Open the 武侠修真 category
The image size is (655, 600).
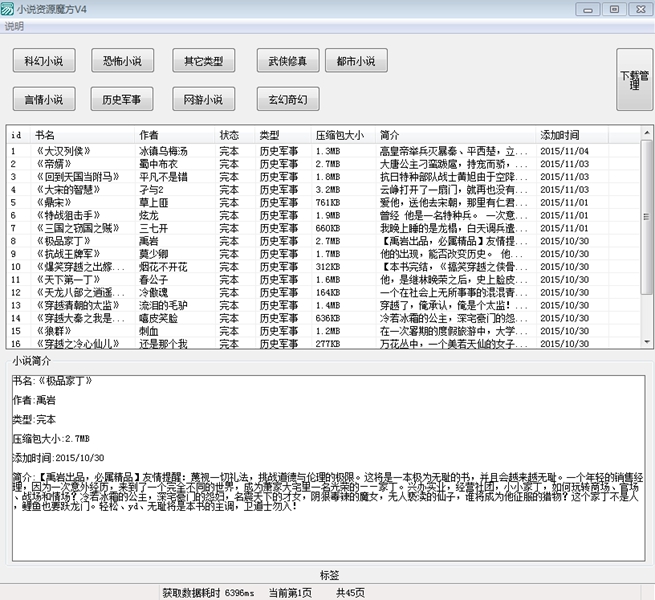coord(288,61)
